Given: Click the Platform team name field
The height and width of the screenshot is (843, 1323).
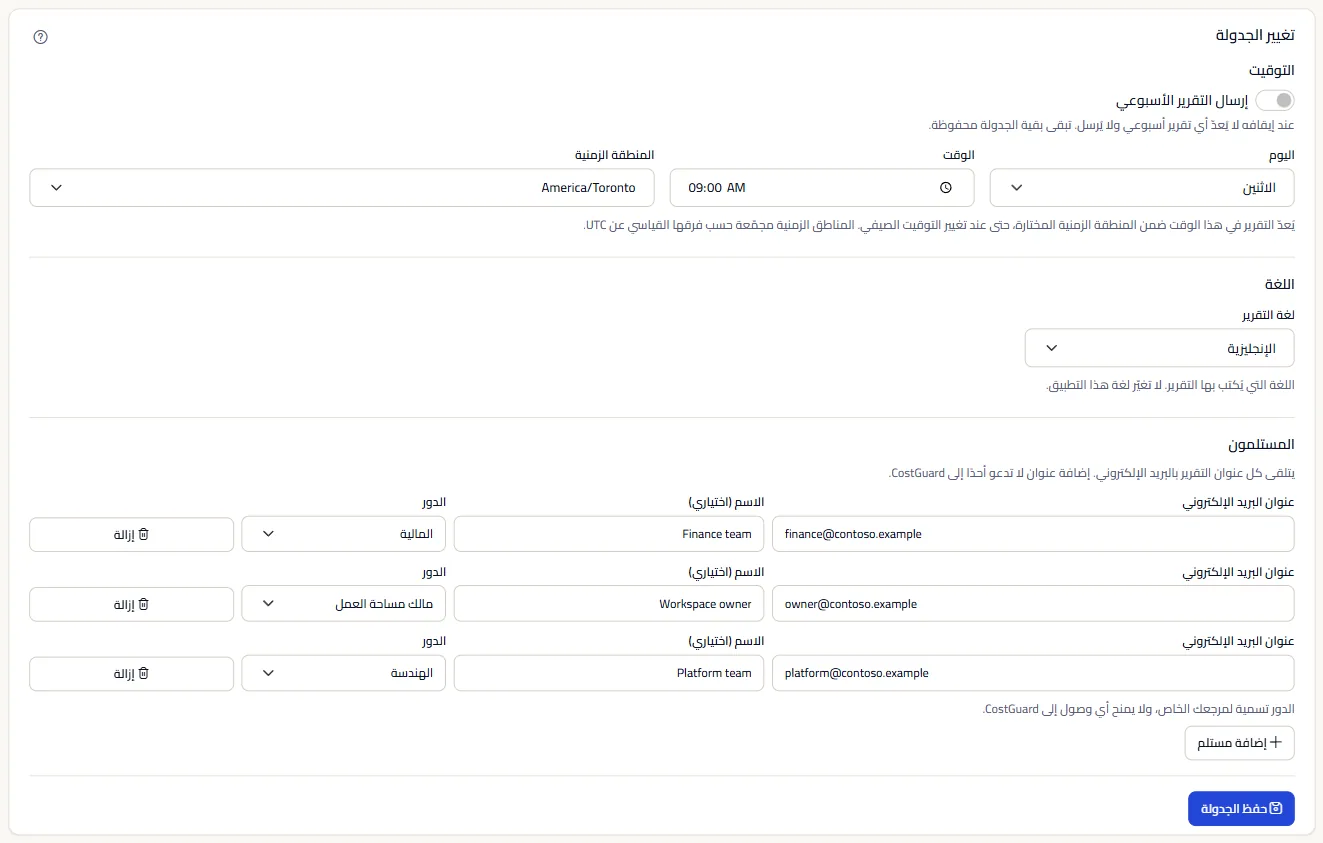Looking at the screenshot, I should click(609, 674).
